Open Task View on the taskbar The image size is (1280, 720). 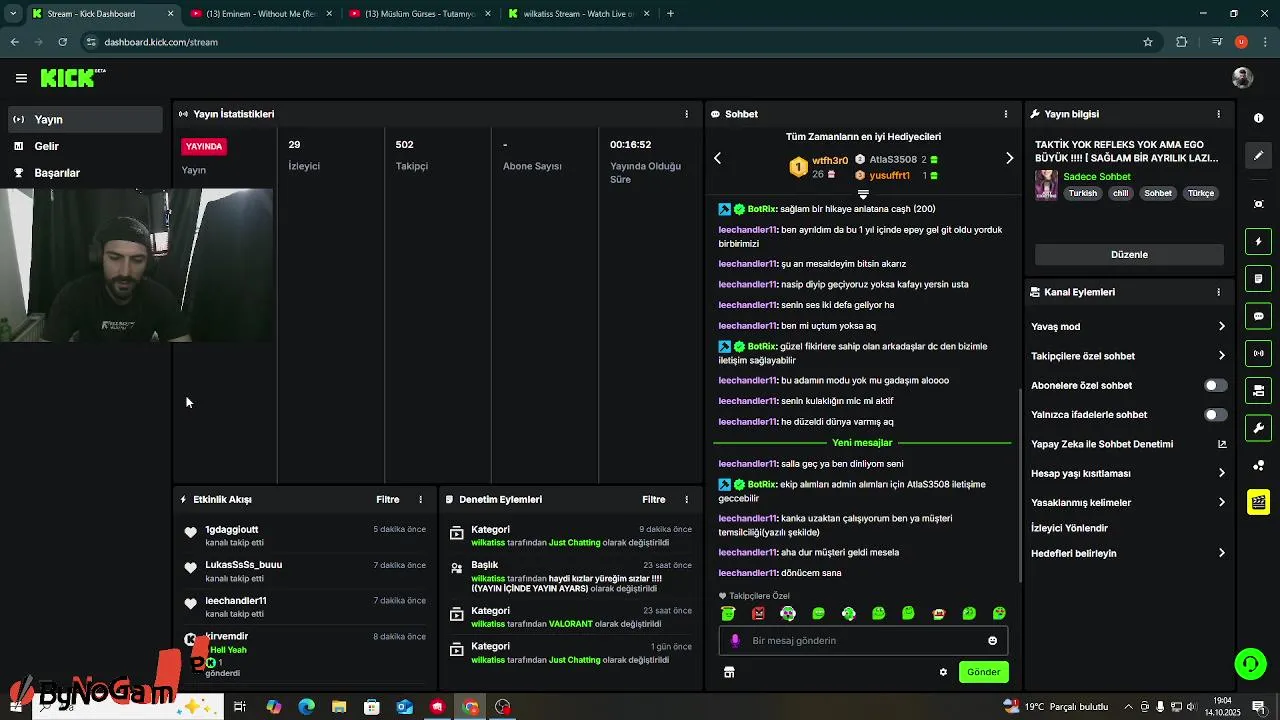240,707
